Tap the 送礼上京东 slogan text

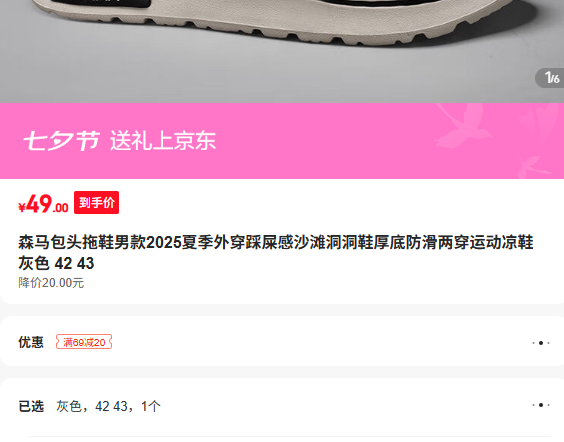tap(163, 140)
